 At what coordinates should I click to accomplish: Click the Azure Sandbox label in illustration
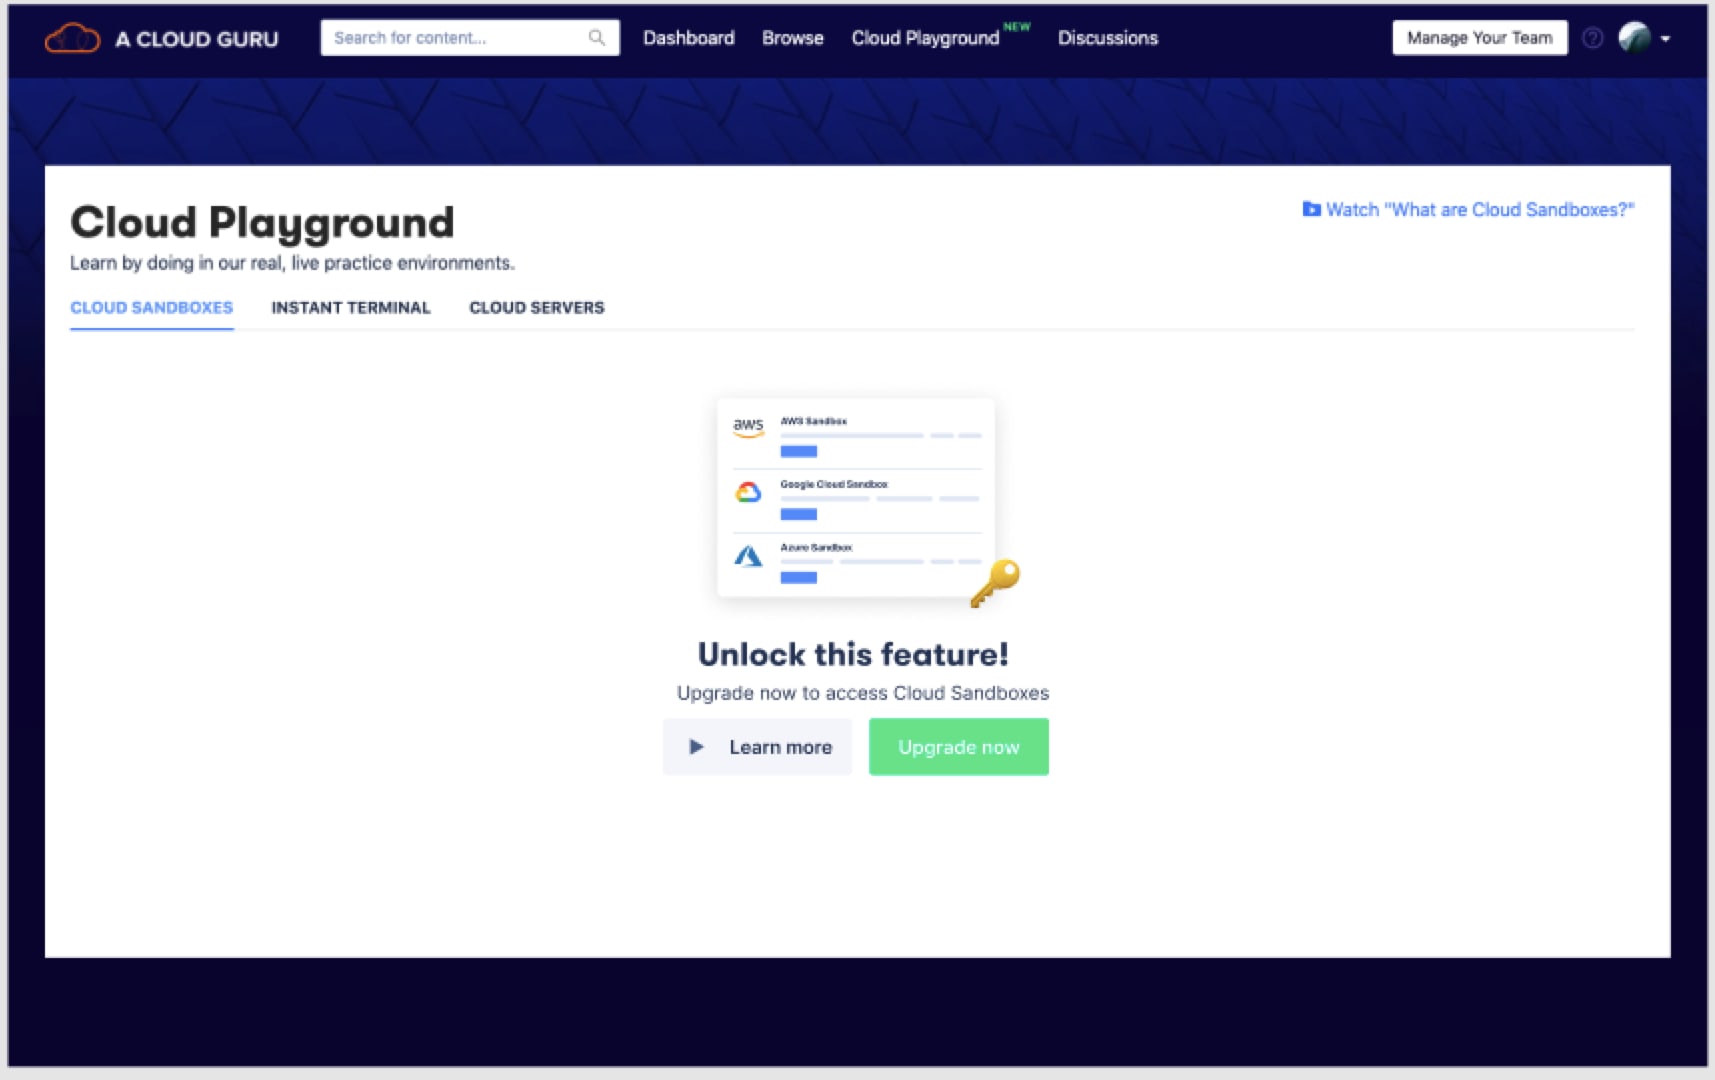[816, 547]
